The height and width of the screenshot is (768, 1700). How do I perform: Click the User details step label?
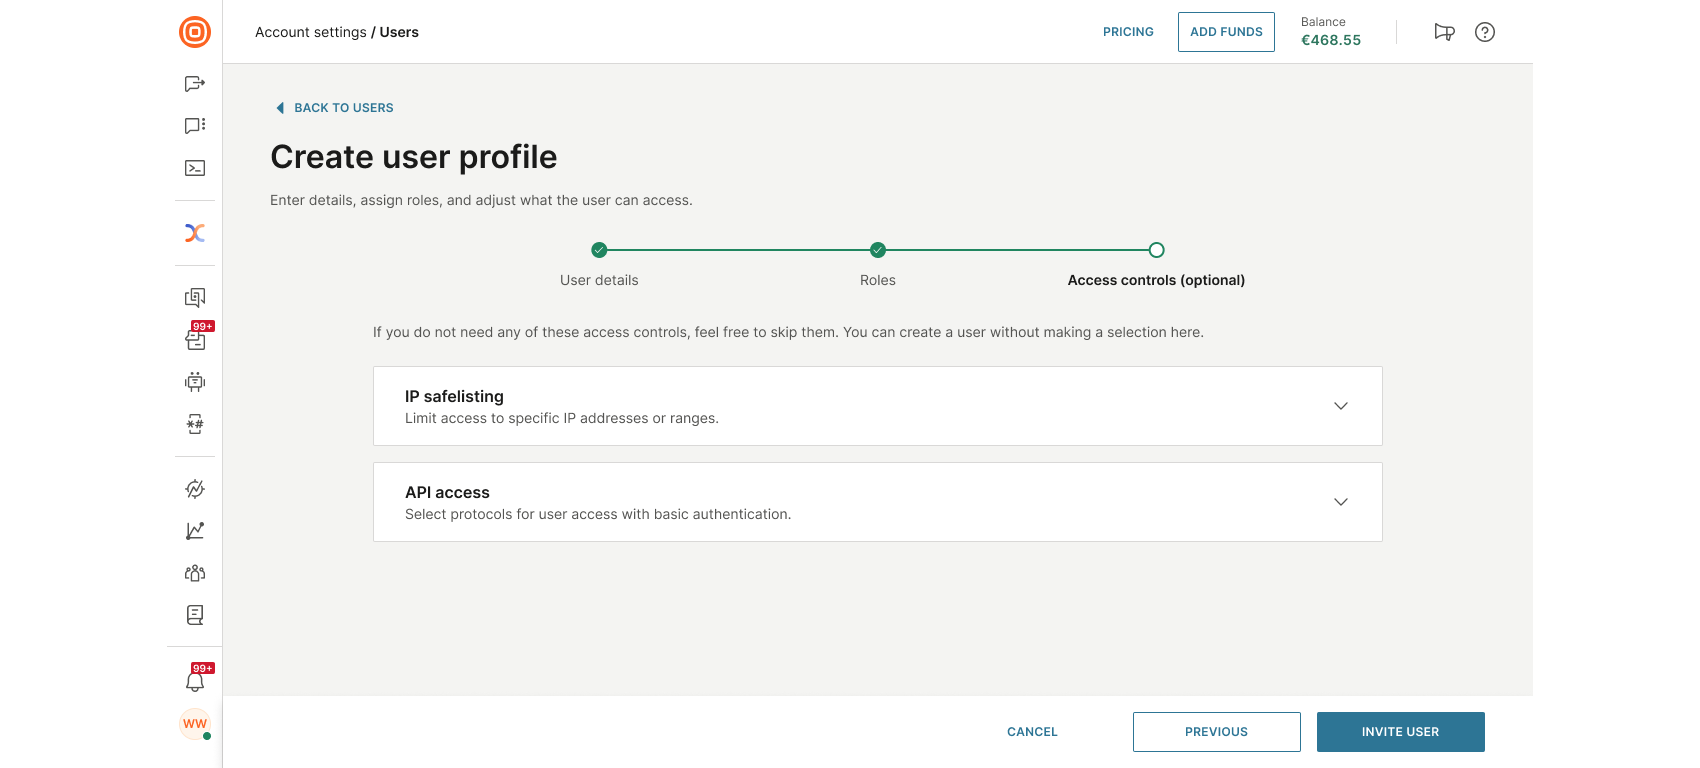coord(599,280)
